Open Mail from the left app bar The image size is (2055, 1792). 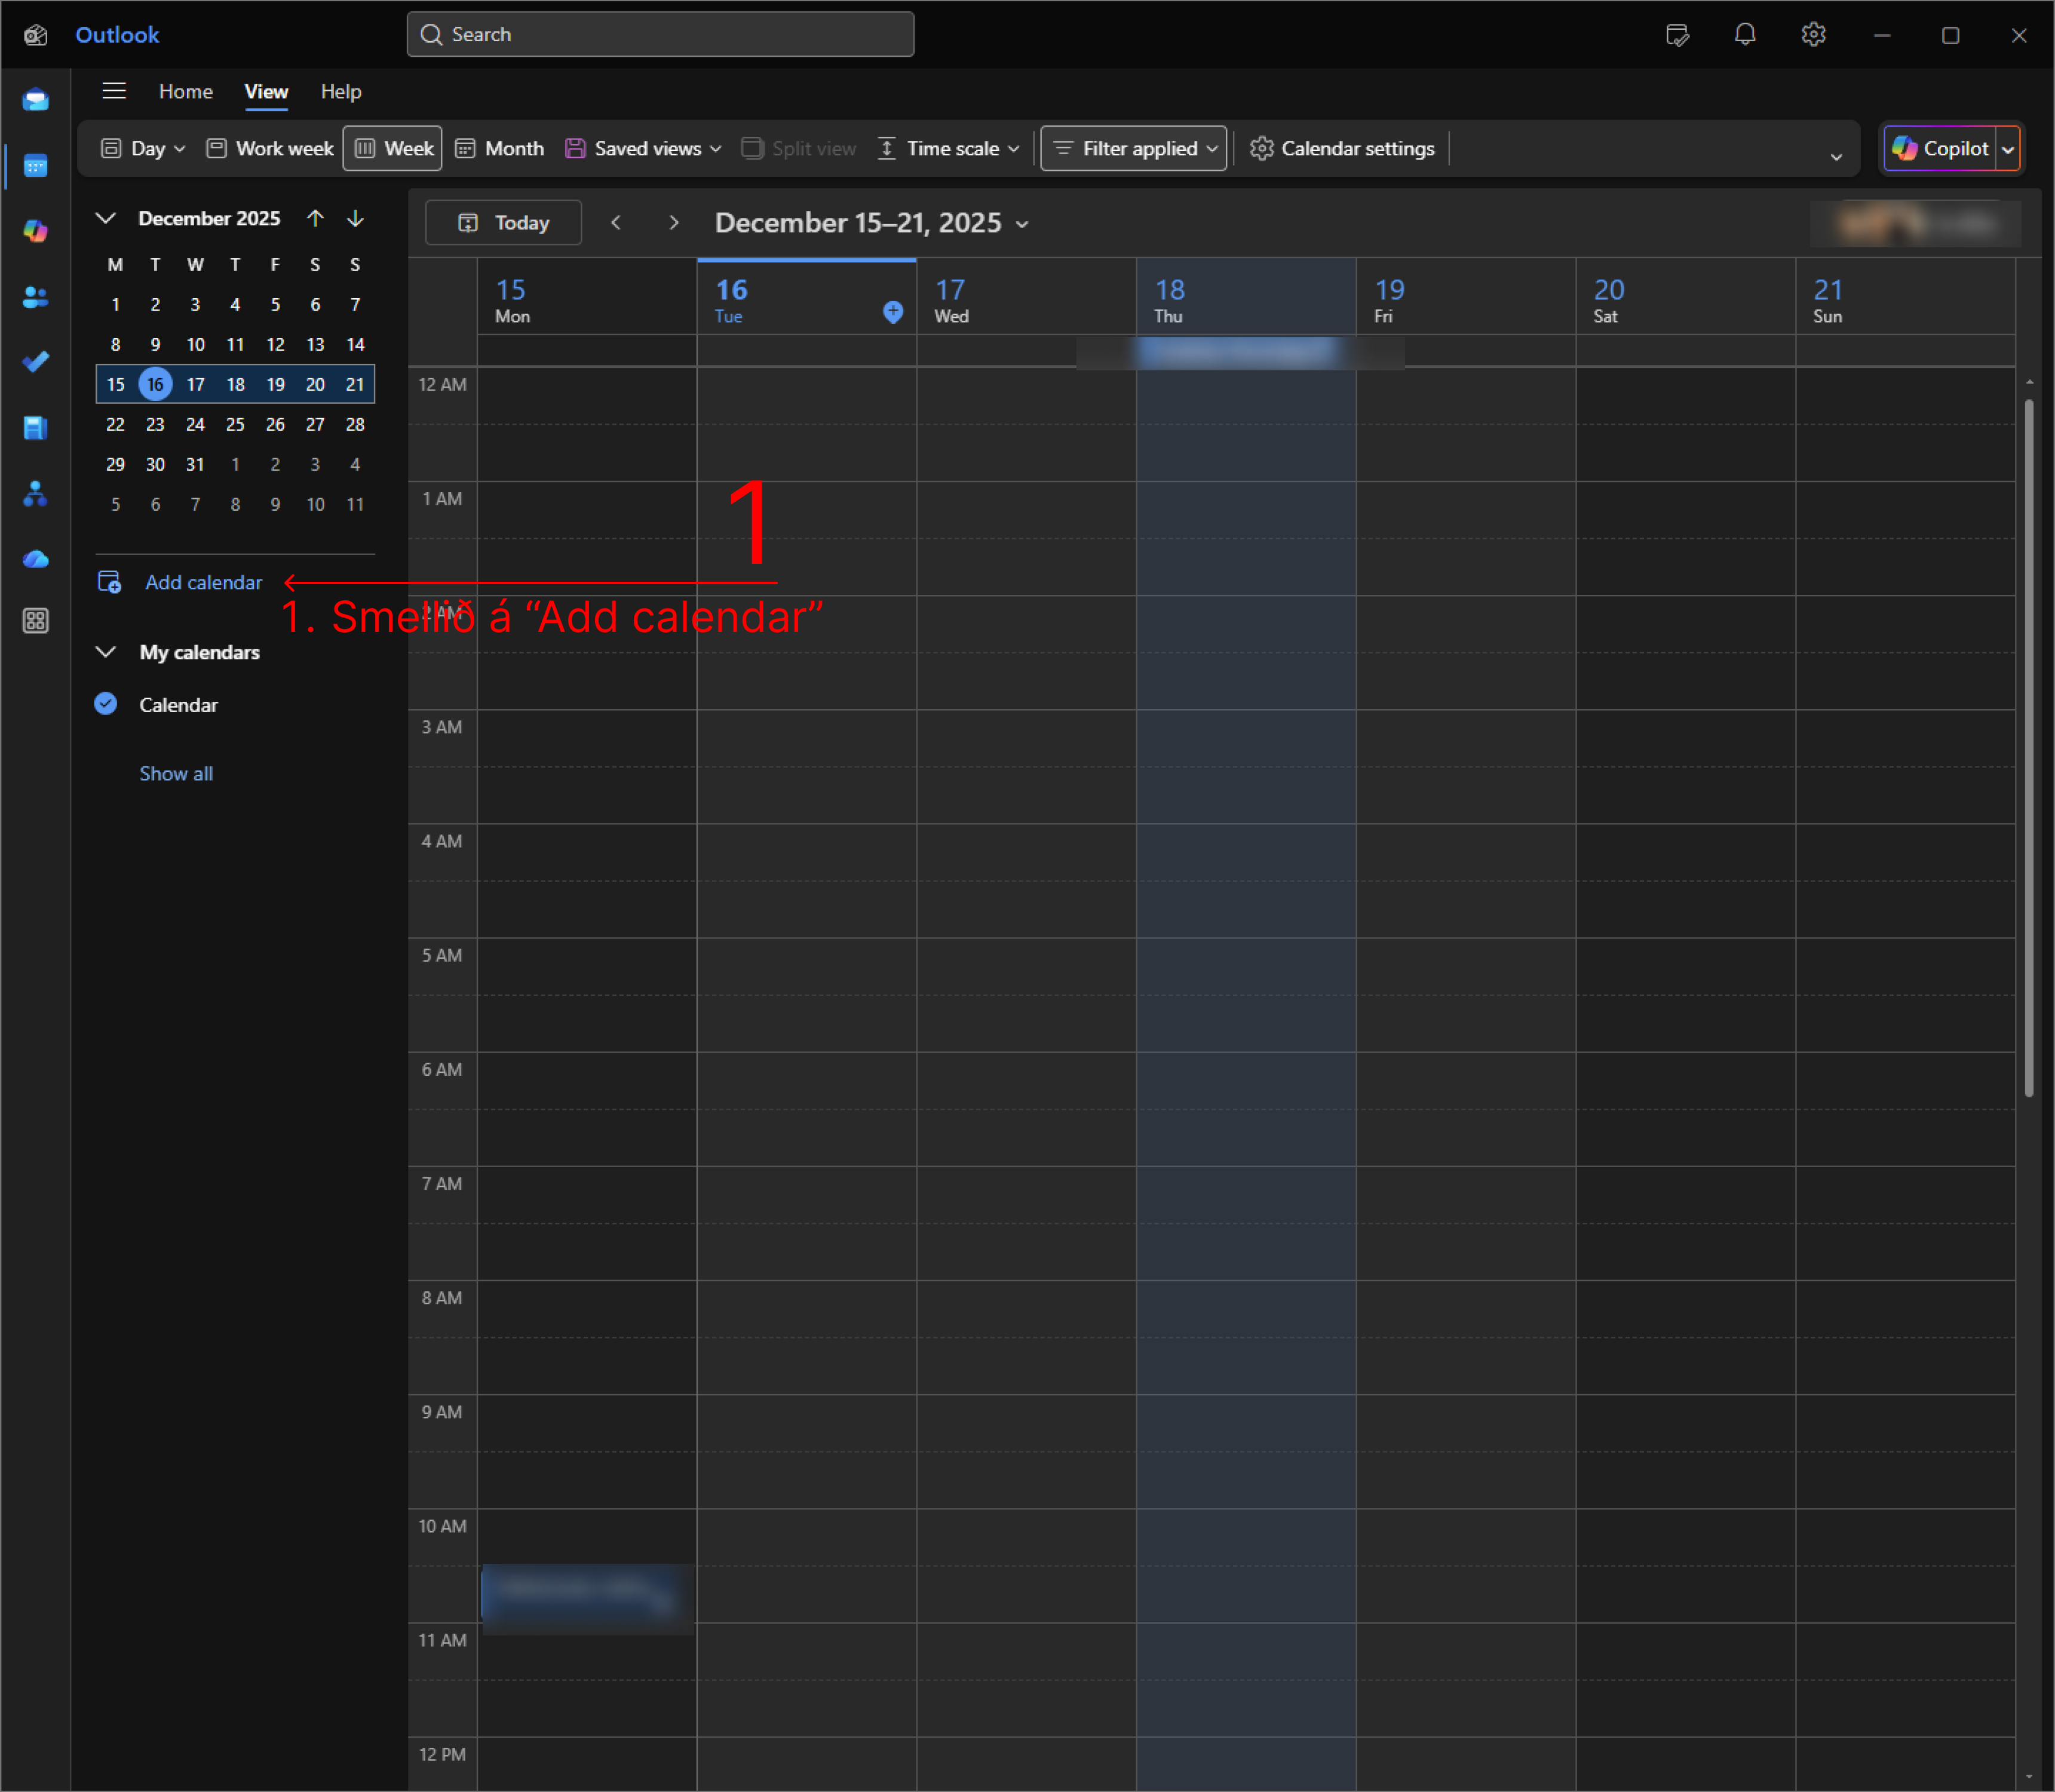(36, 100)
